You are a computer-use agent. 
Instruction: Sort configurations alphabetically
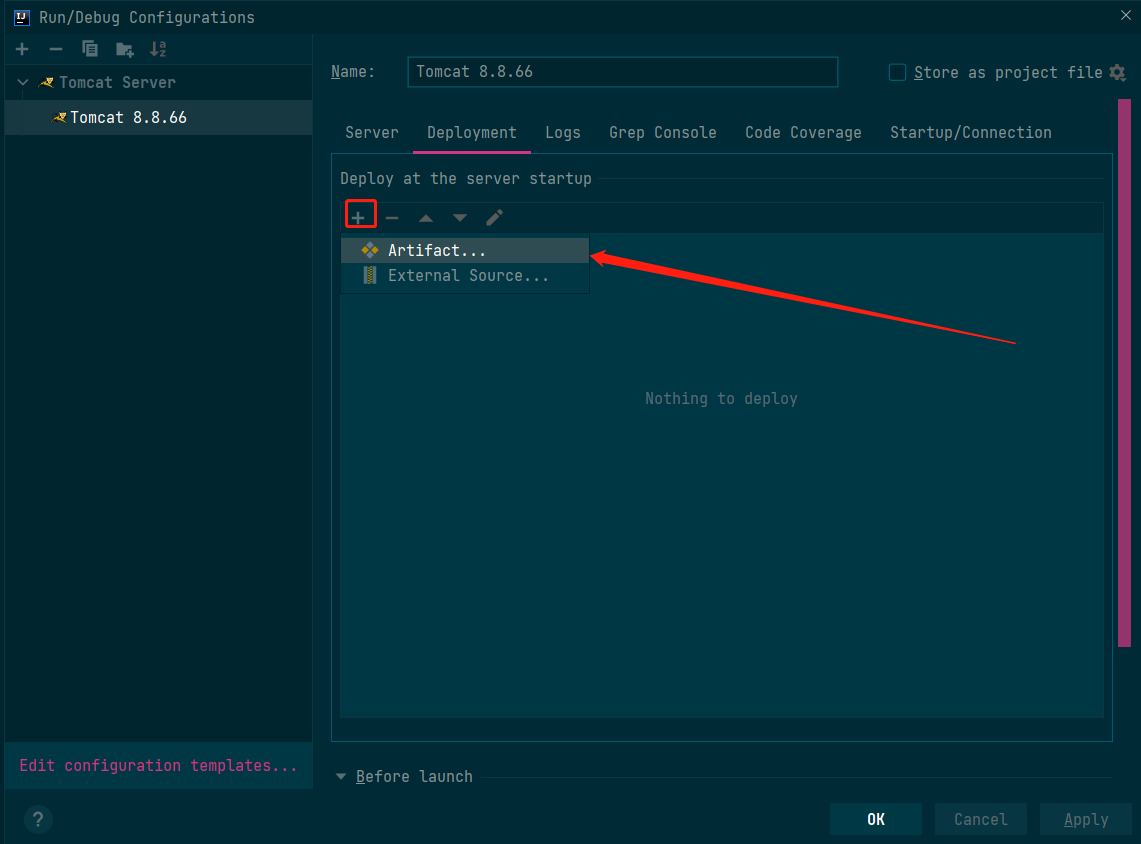tap(158, 49)
